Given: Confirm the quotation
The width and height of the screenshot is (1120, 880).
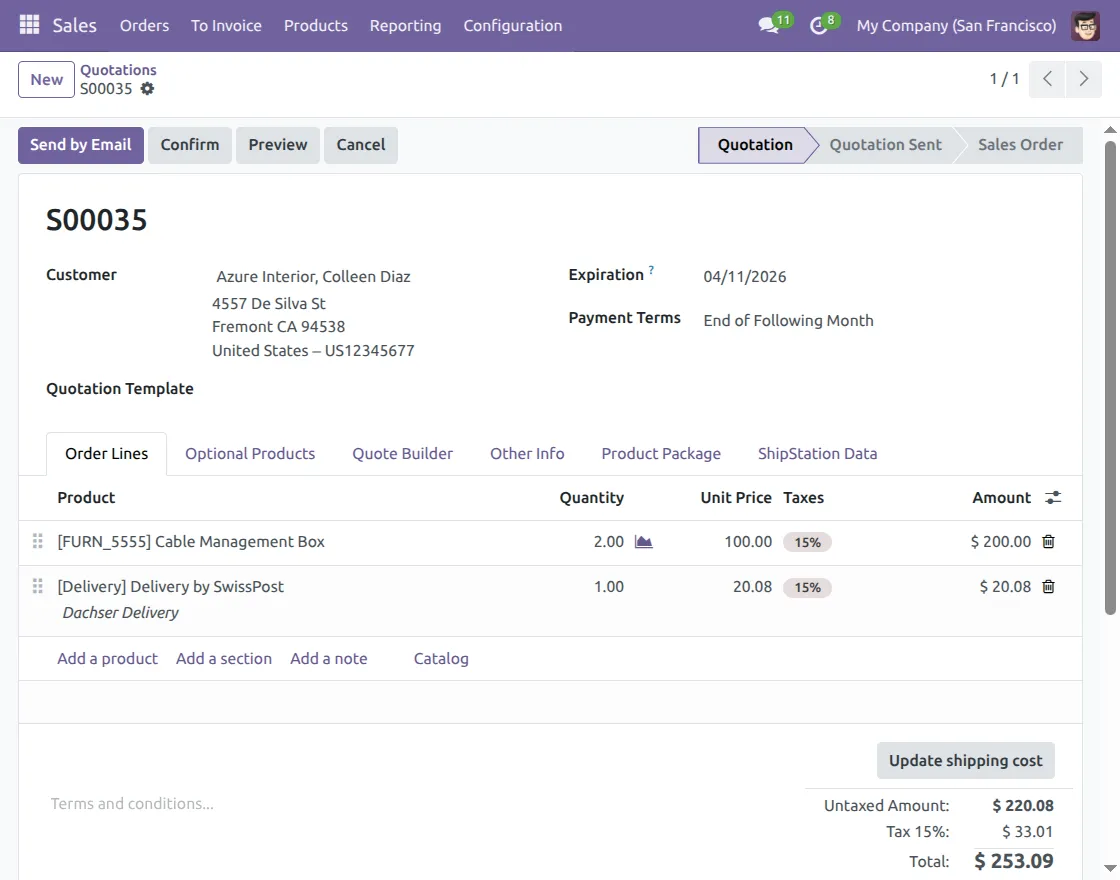Looking at the screenshot, I should [189, 144].
